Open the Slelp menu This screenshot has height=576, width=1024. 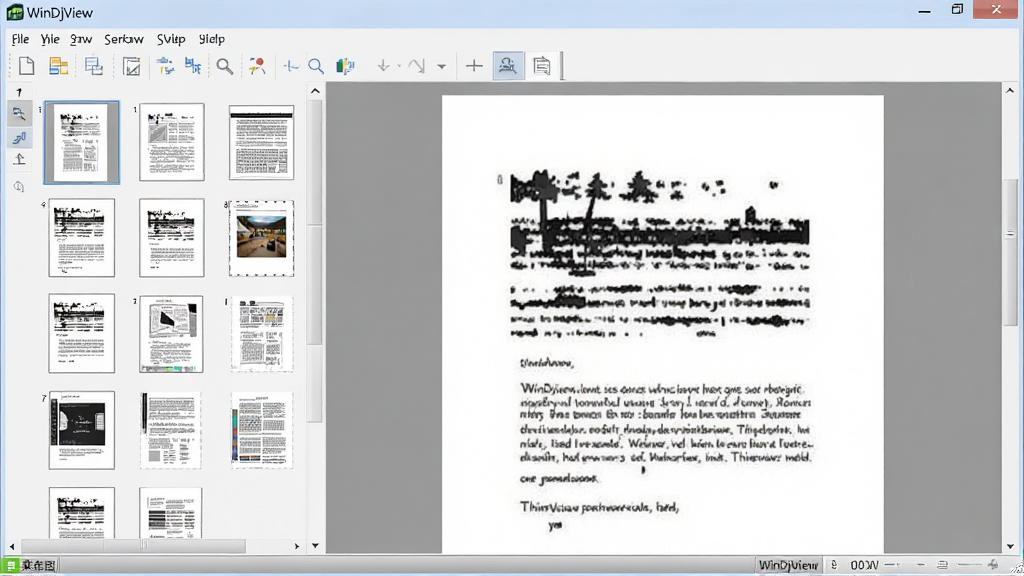212,39
